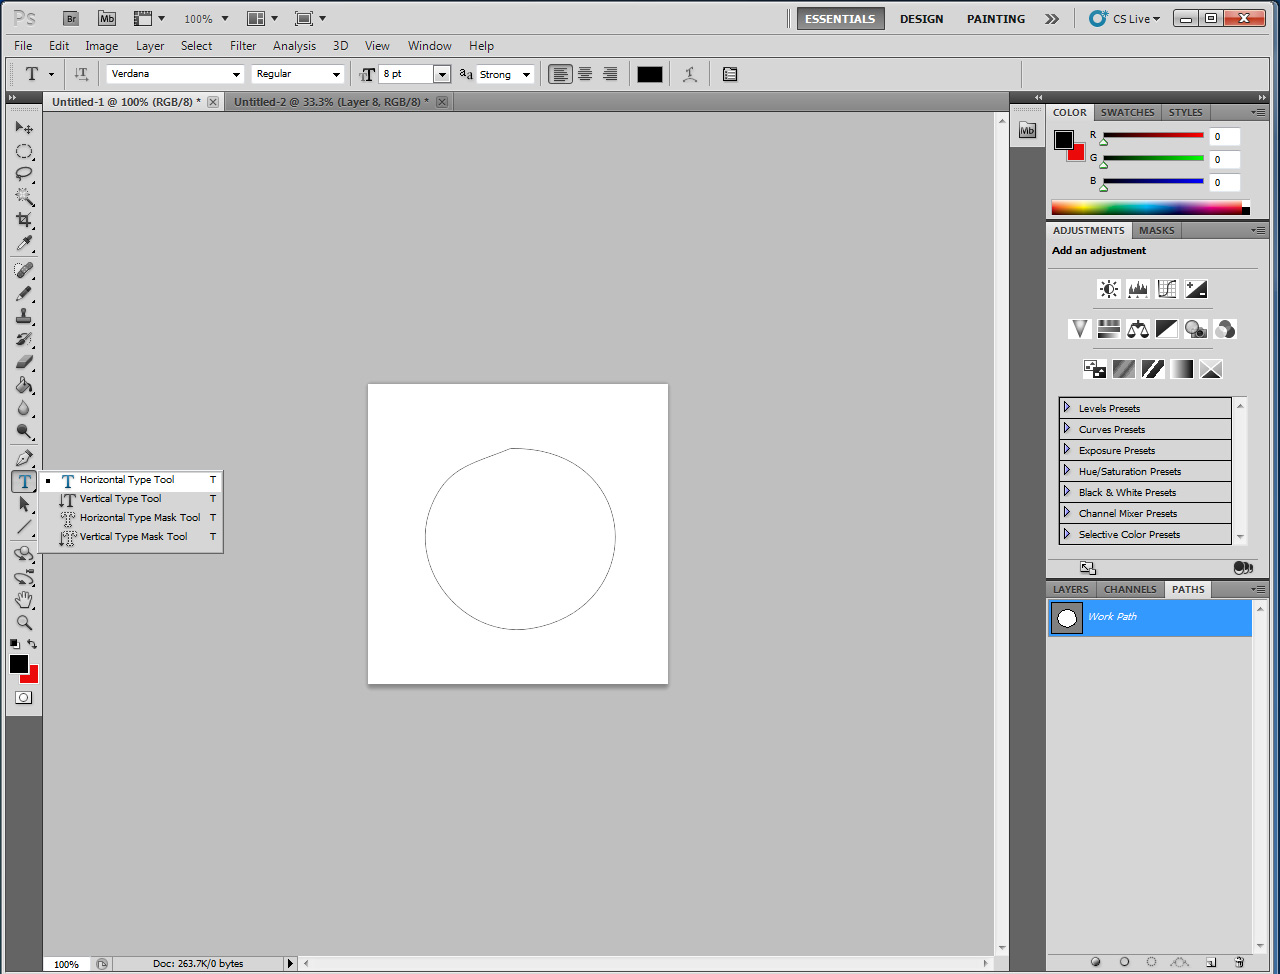
Task: Select the Eyedropper tool
Action: tap(24, 243)
